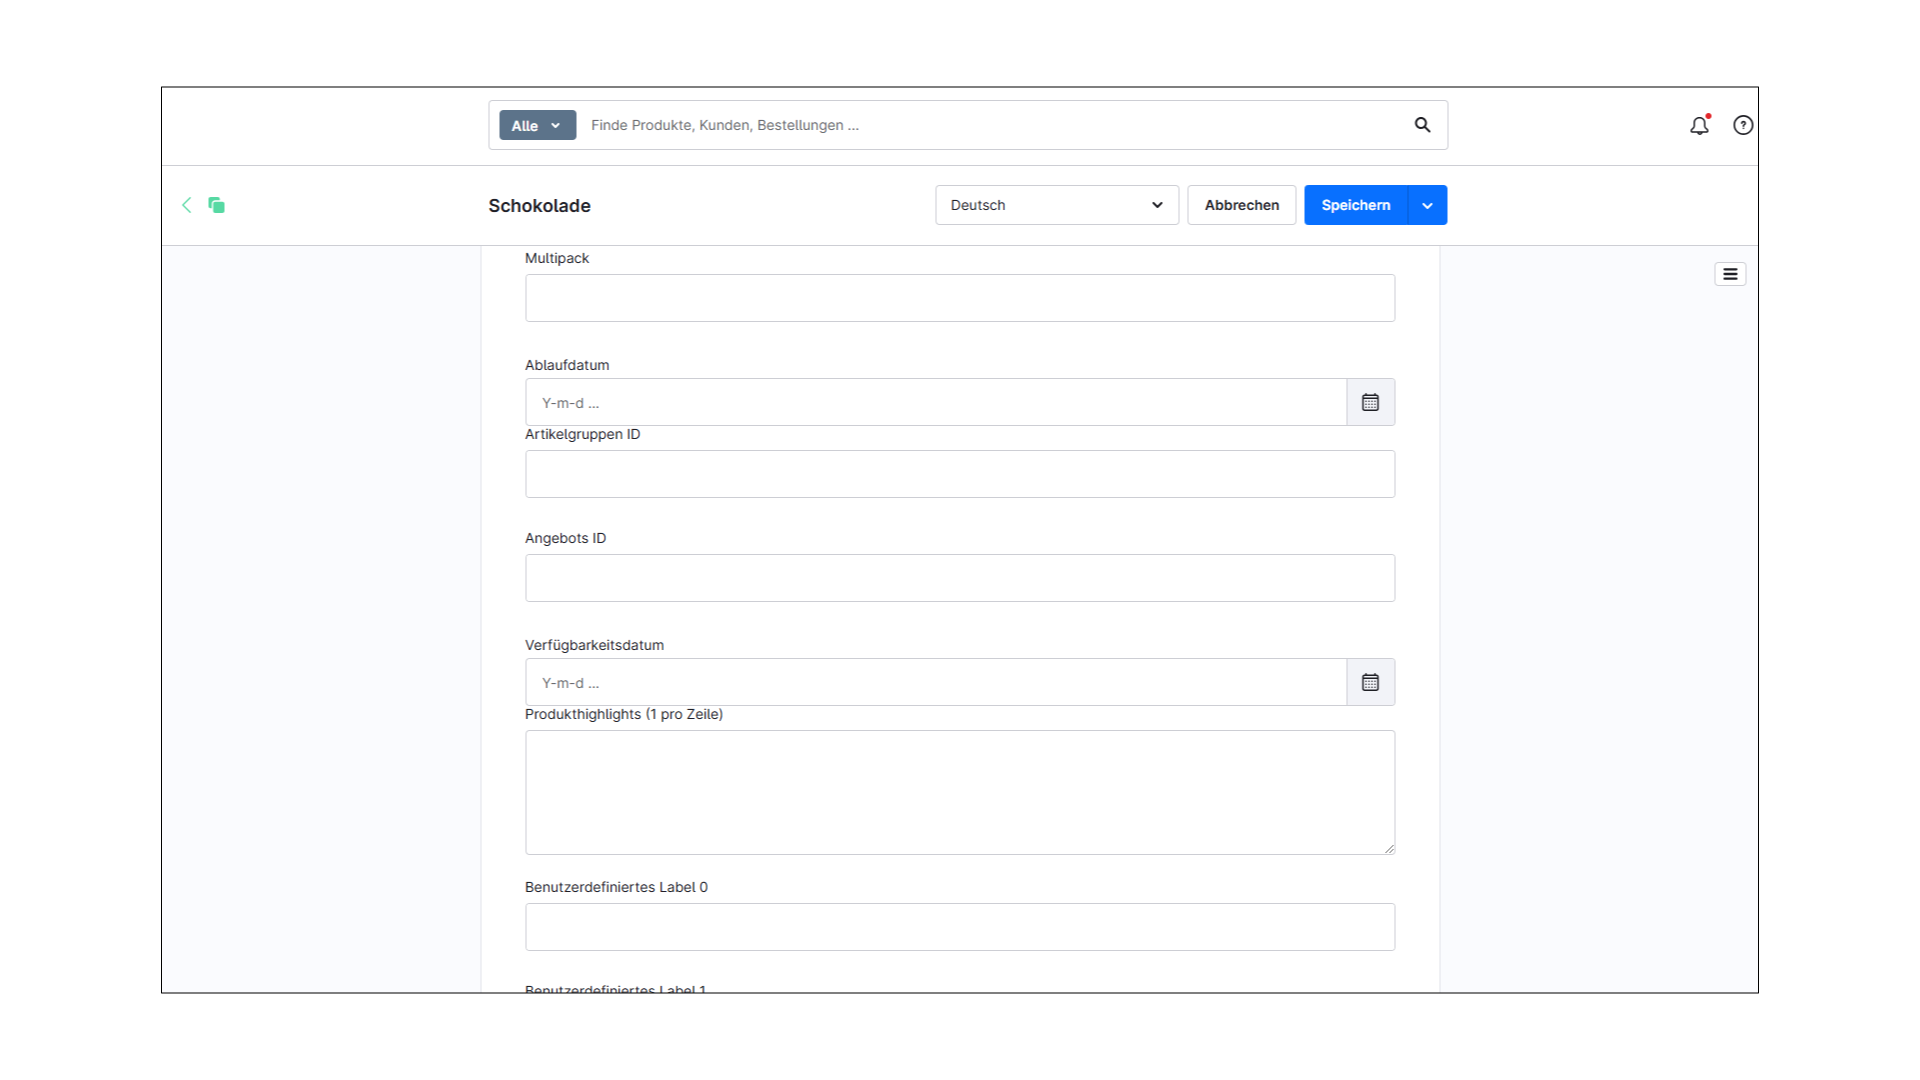Expand the Speichern split-button arrow
The width and height of the screenshot is (1920, 1080).
1426,205
